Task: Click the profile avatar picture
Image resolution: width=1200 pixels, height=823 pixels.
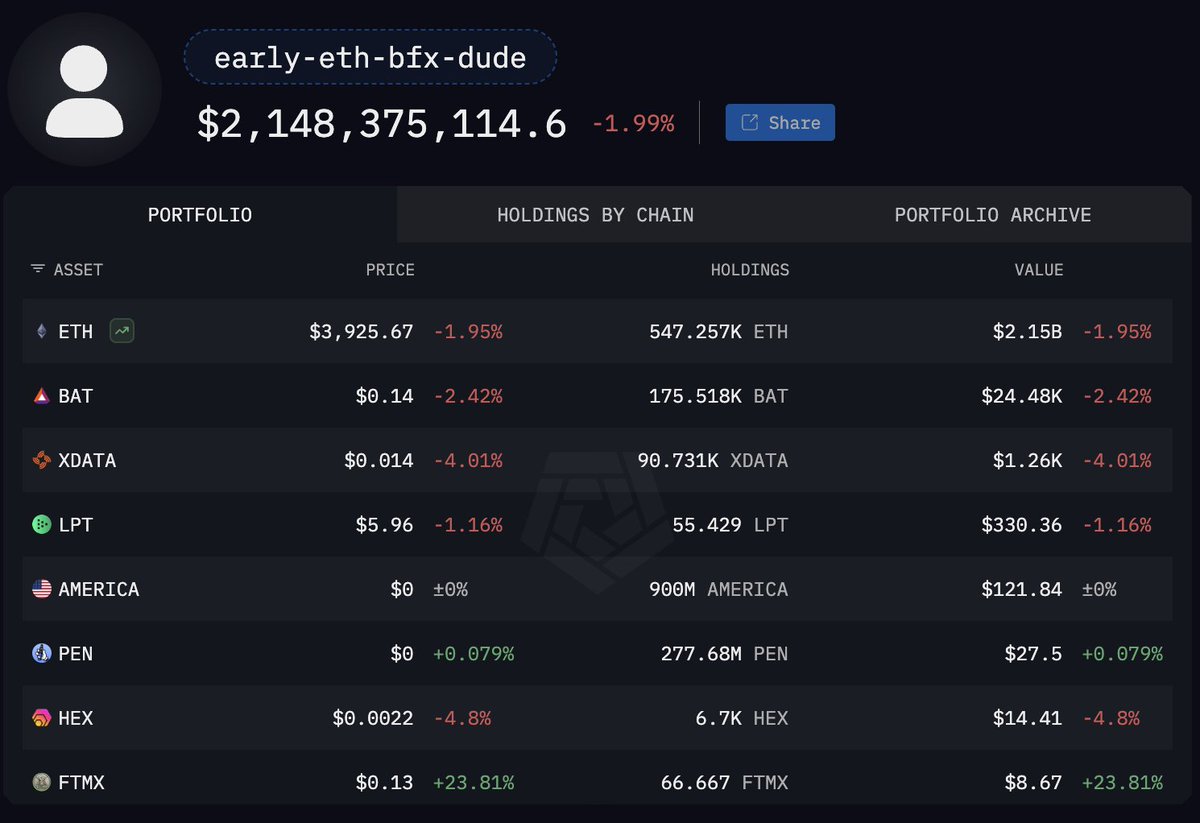Action: [85, 90]
